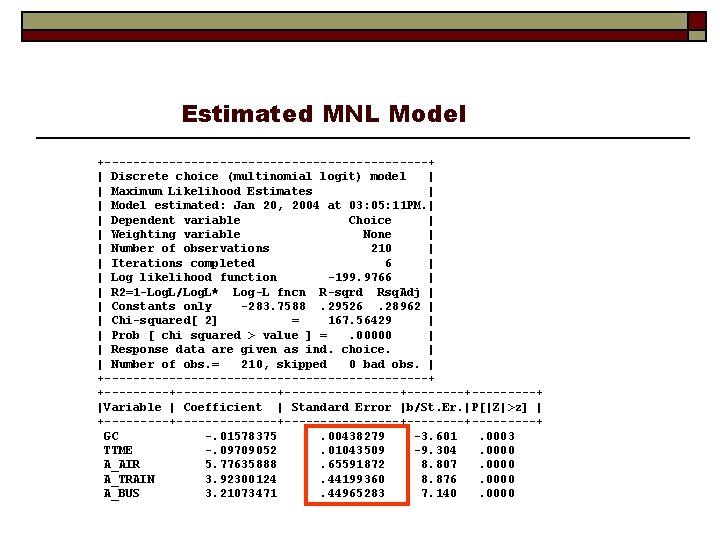Click the TTME z-ratio "-9.304"
This screenshot has width=720, height=540.
click(436, 450)
